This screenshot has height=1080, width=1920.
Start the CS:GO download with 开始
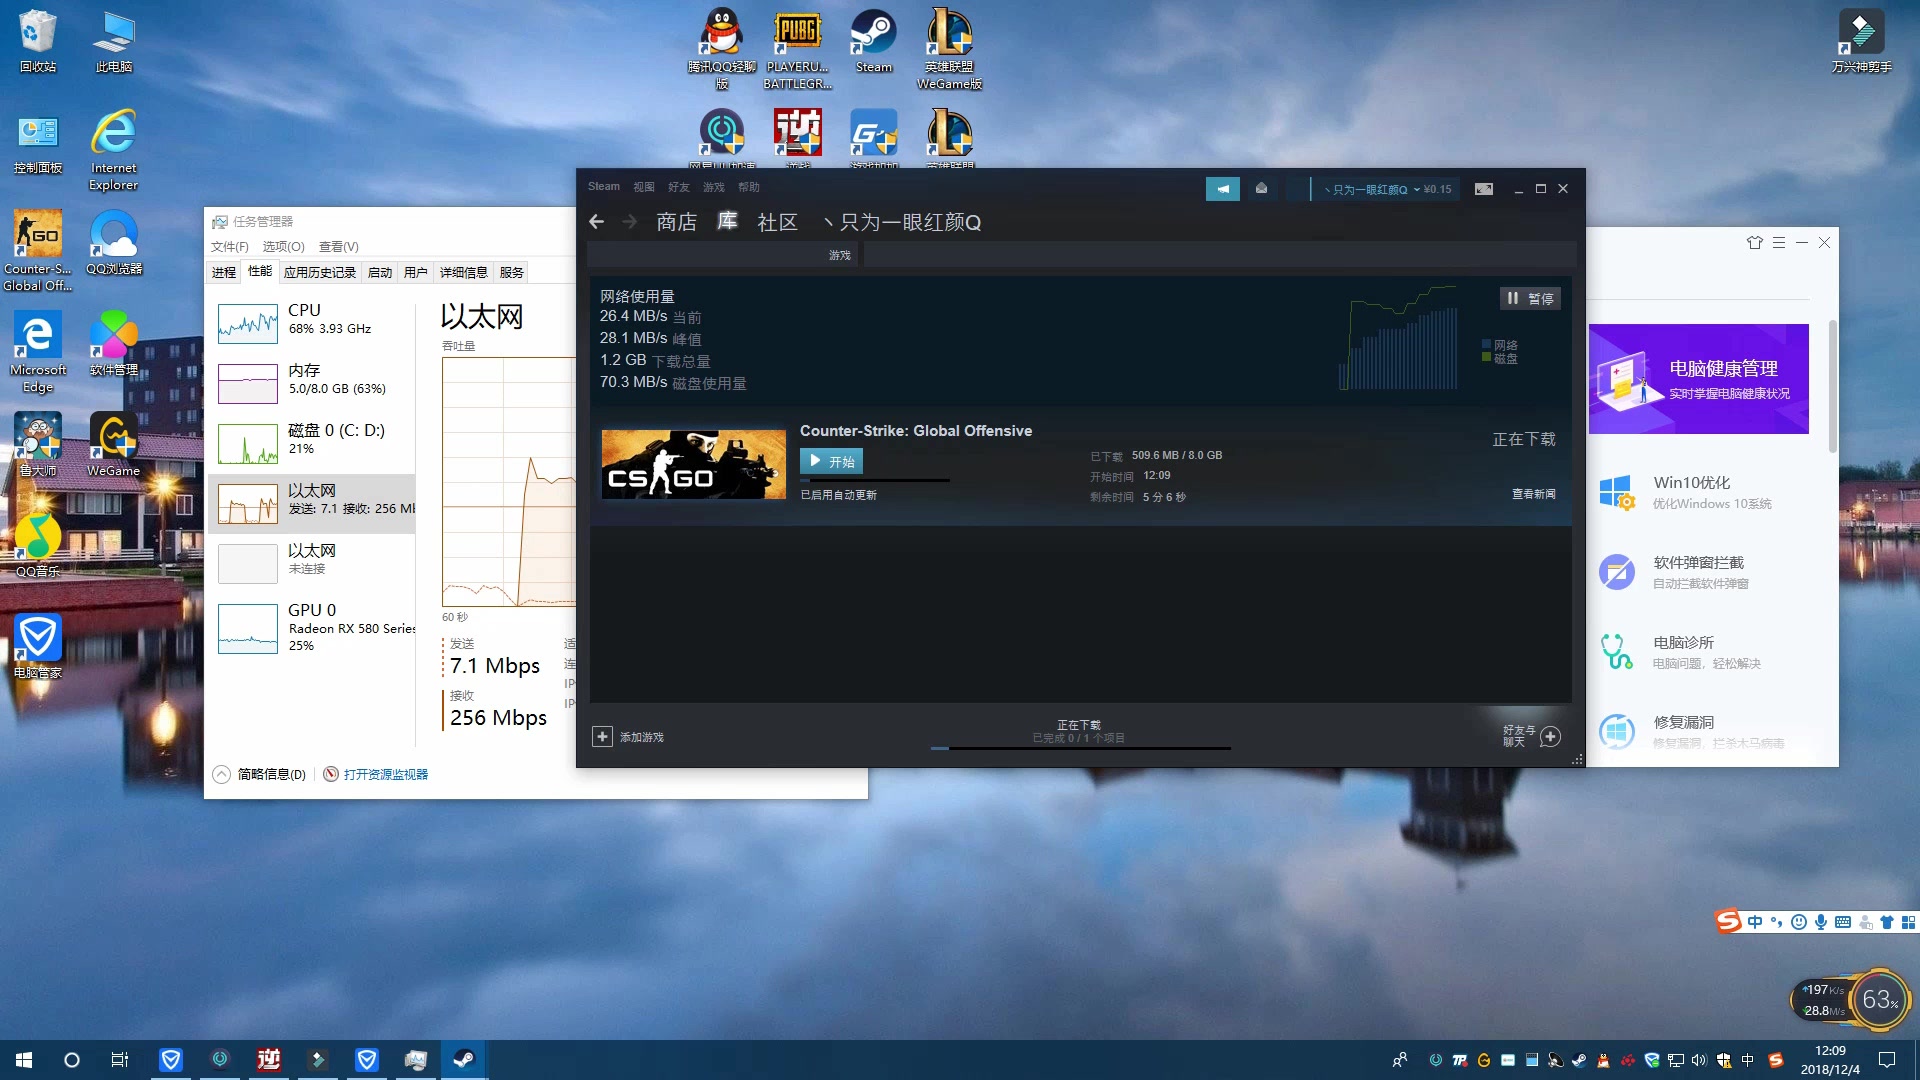831,461
